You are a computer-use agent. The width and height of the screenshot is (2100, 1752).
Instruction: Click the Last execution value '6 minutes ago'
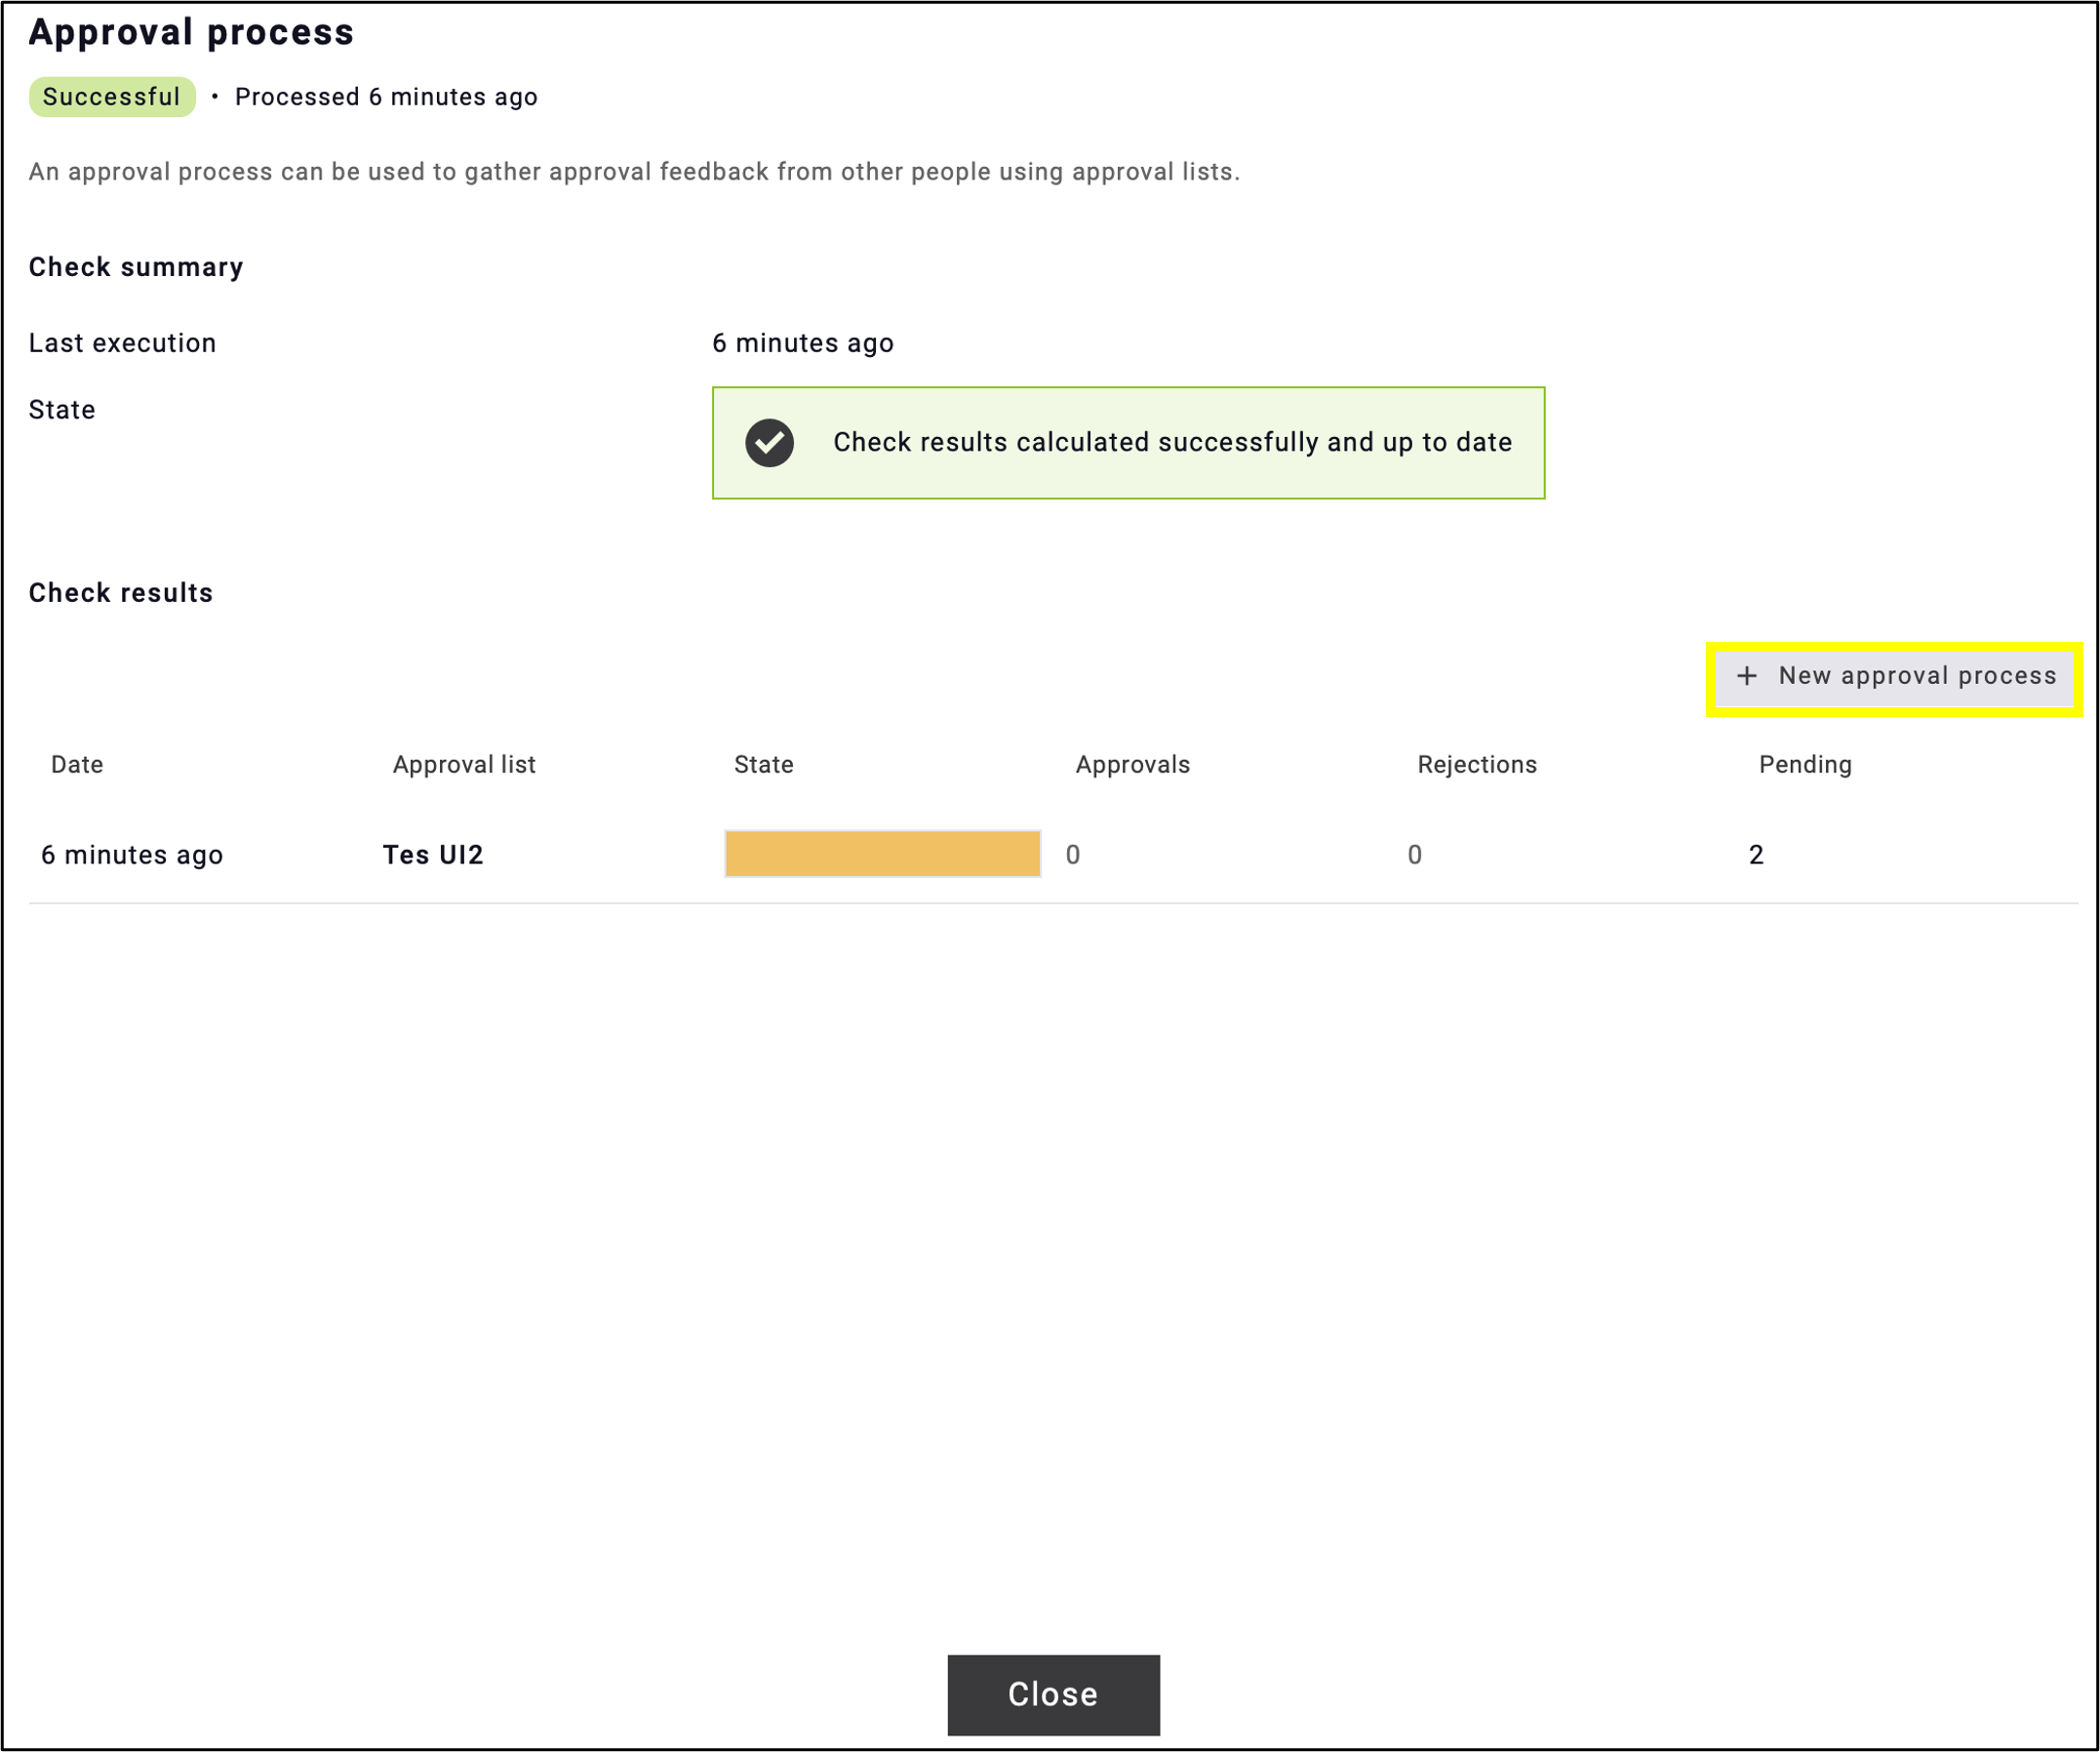(803, 343)
